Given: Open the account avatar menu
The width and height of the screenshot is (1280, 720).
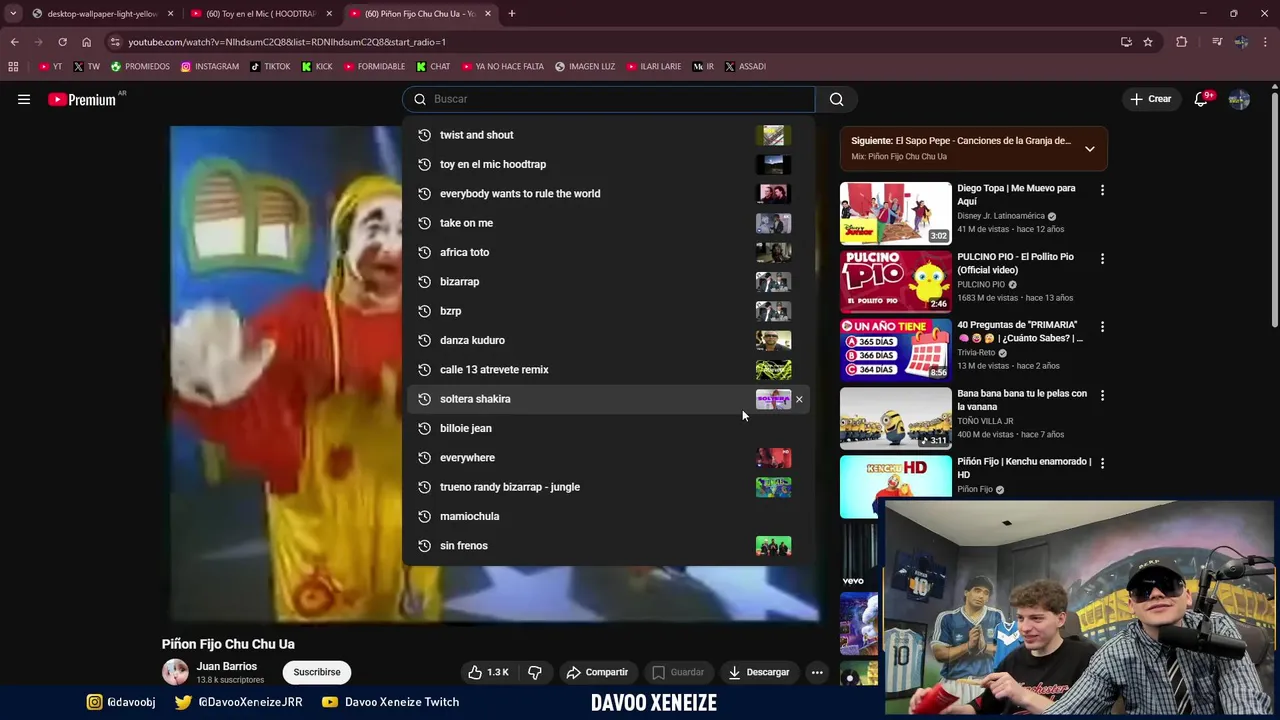Looking at the screenshot, I should coord(1239,99).
